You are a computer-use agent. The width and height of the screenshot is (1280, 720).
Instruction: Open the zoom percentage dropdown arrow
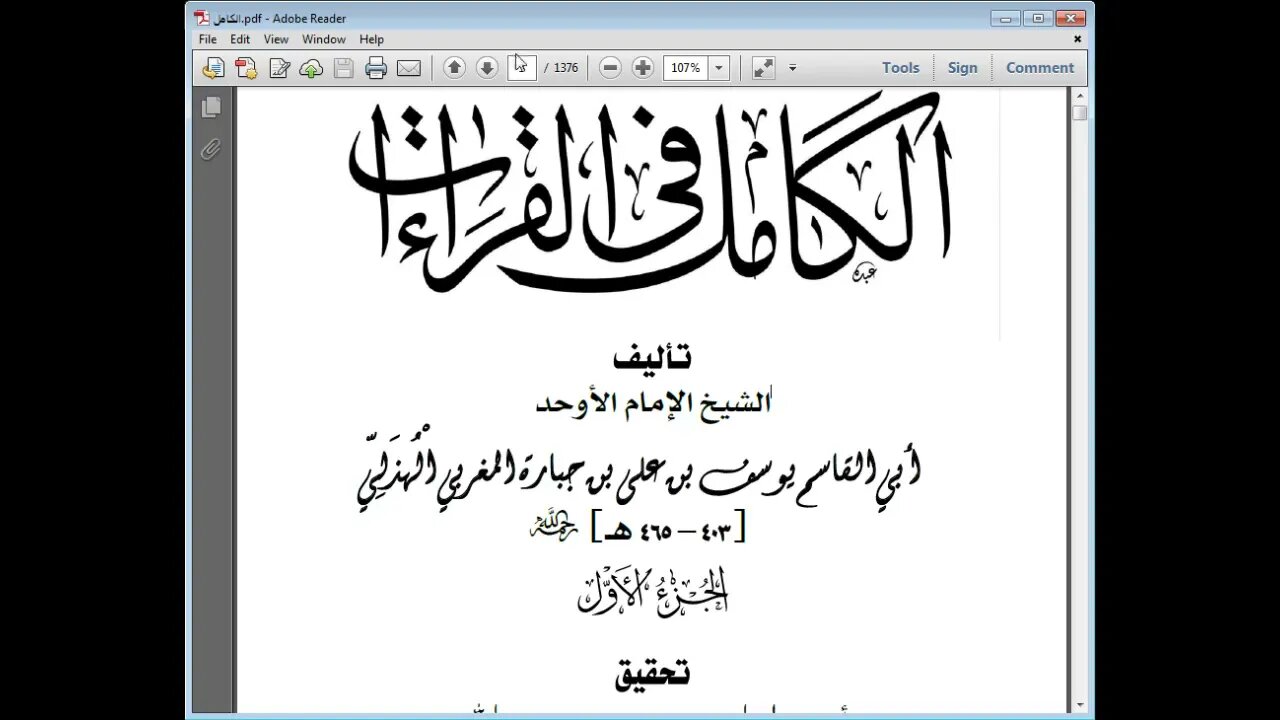pos(719,68)
